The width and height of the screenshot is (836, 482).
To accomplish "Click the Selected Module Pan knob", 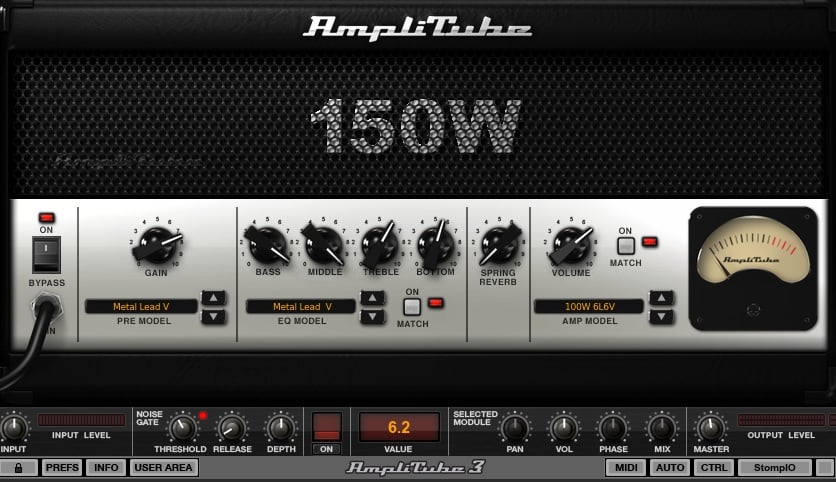I will [515, 428].
